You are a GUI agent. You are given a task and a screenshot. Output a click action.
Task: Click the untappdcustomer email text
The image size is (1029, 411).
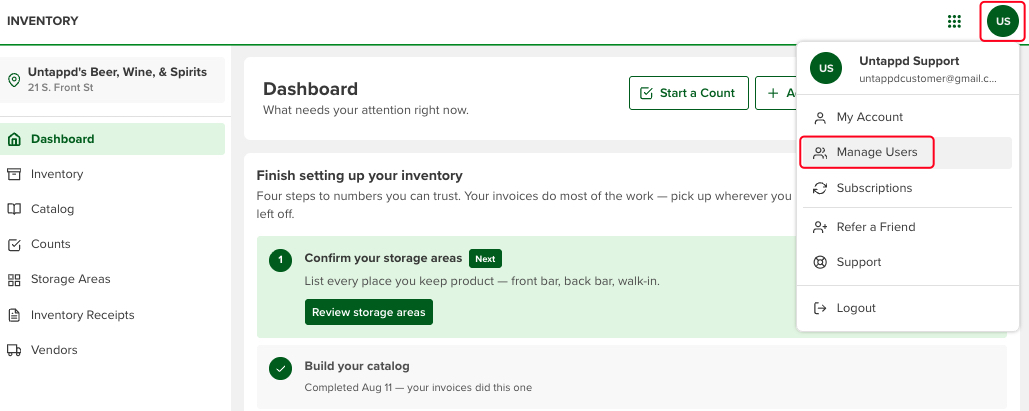point(928,79)
